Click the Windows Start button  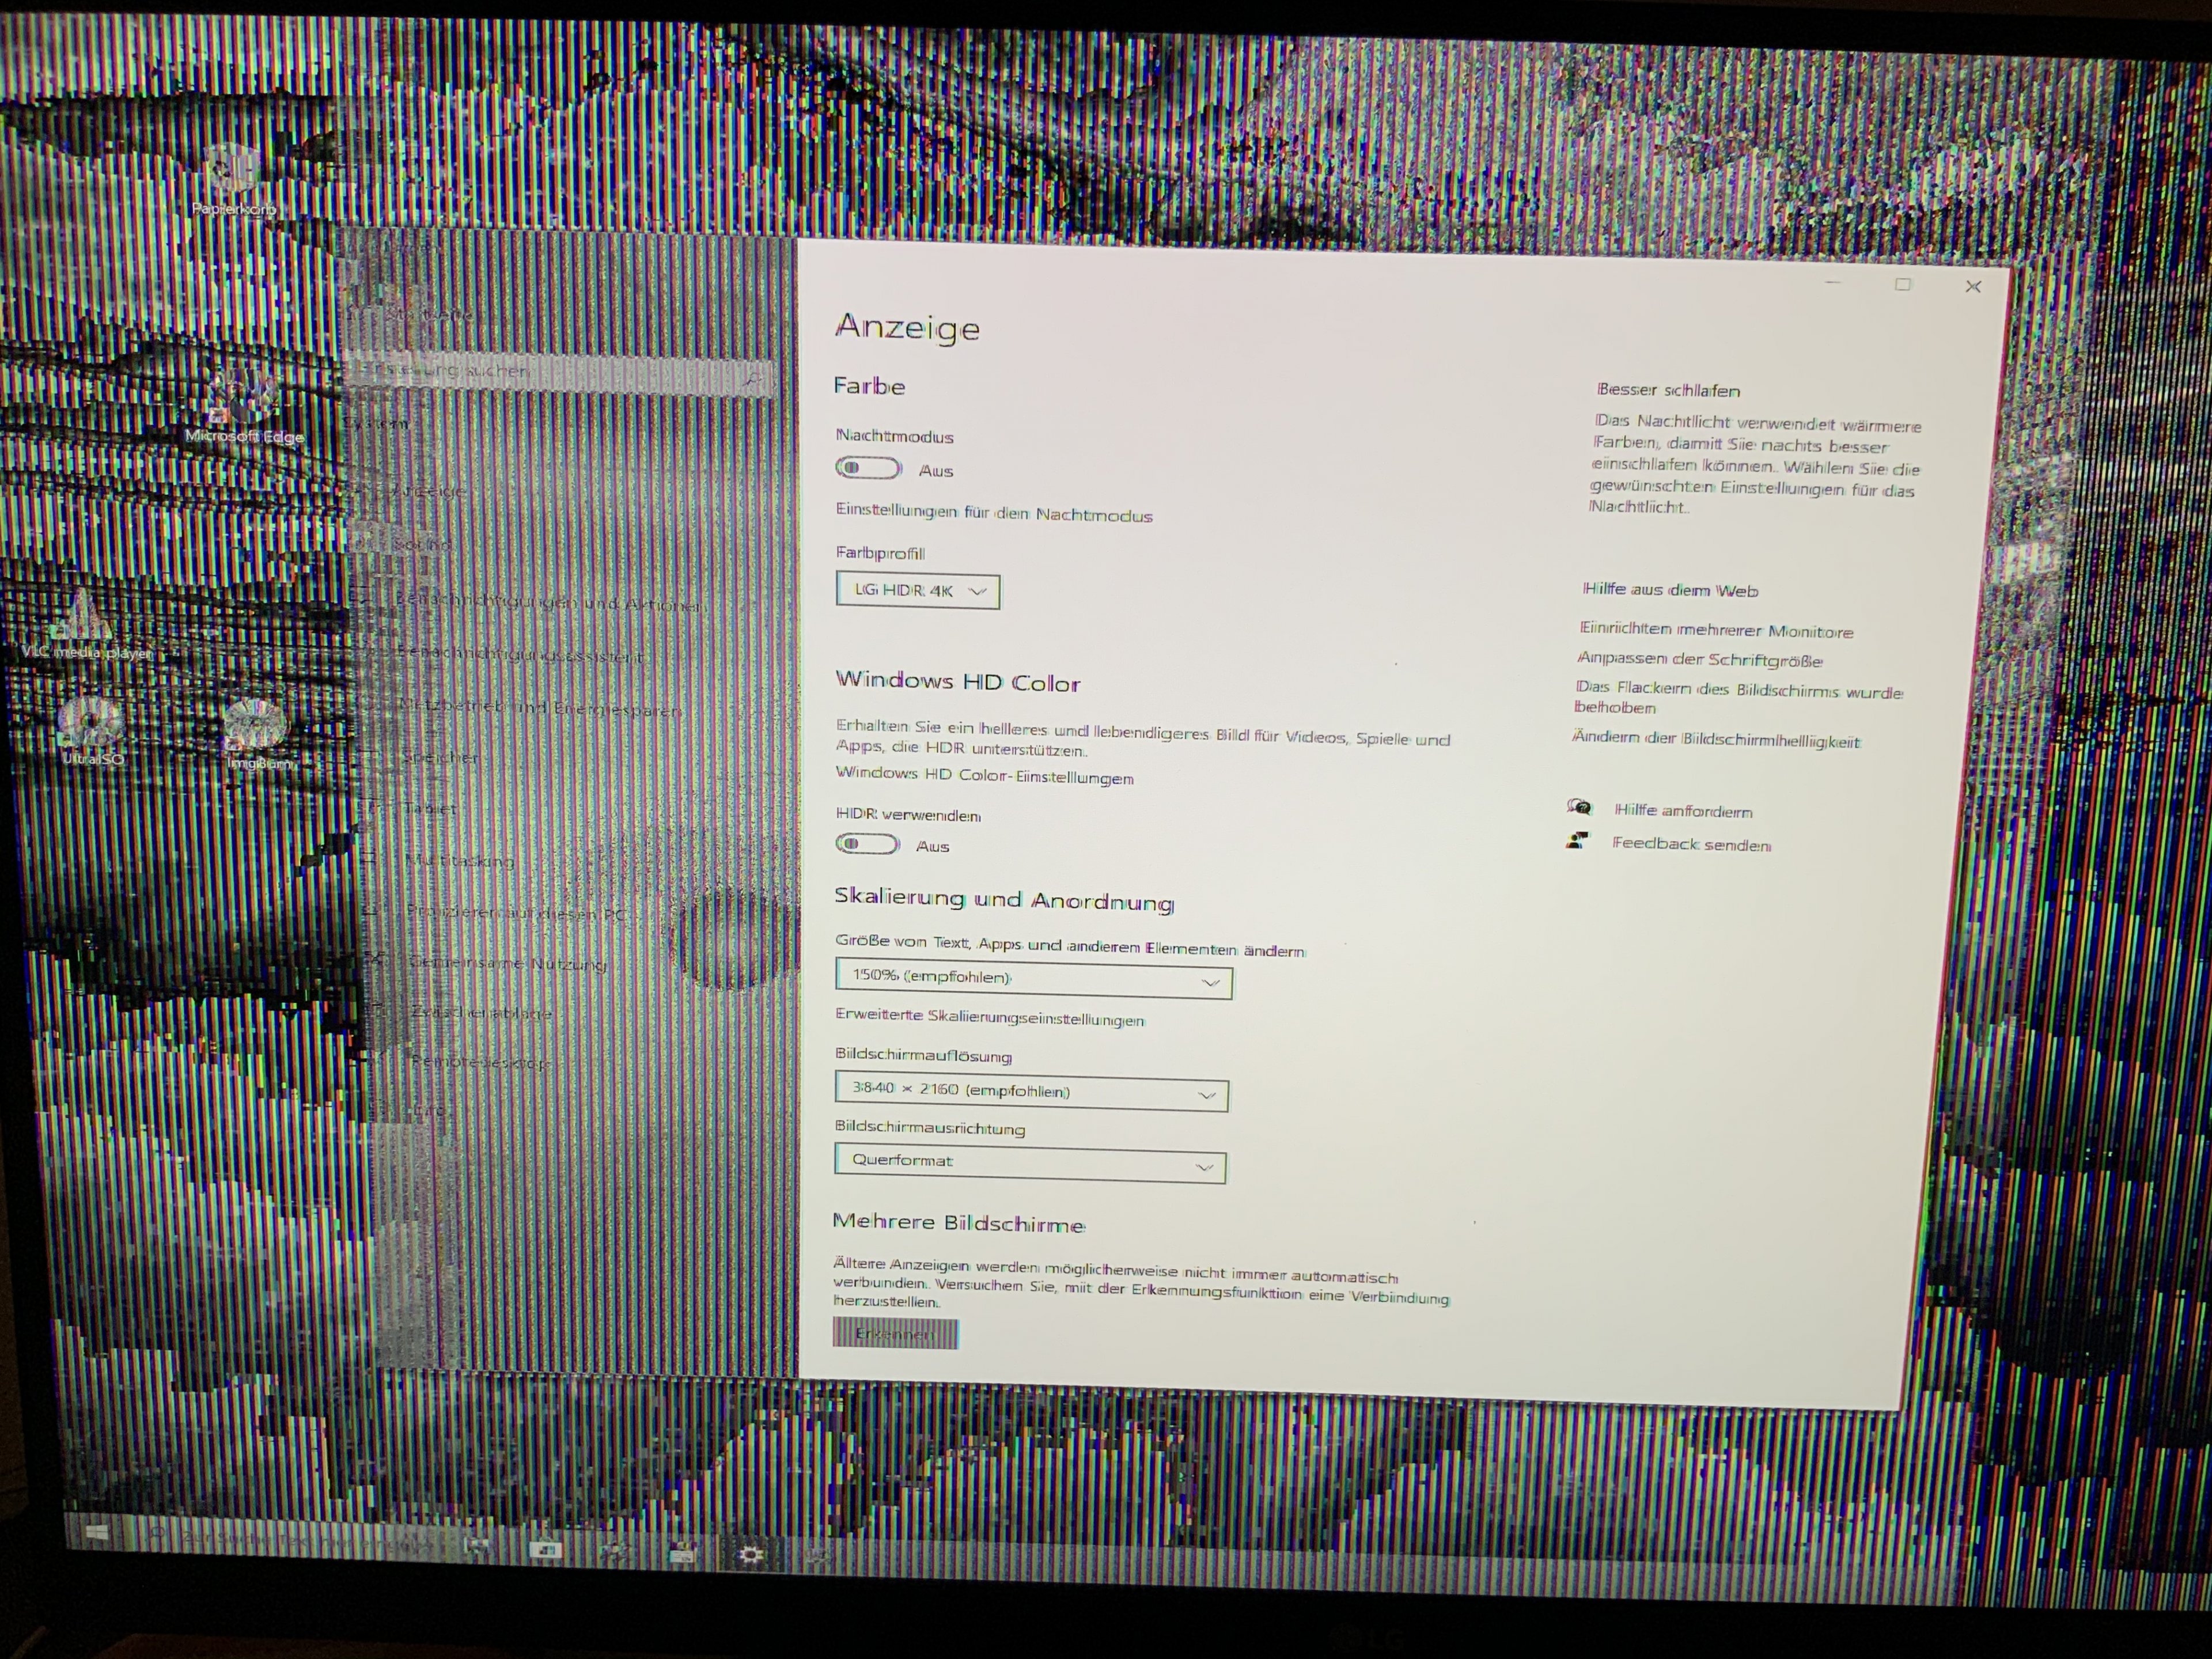coord(98,1533)
